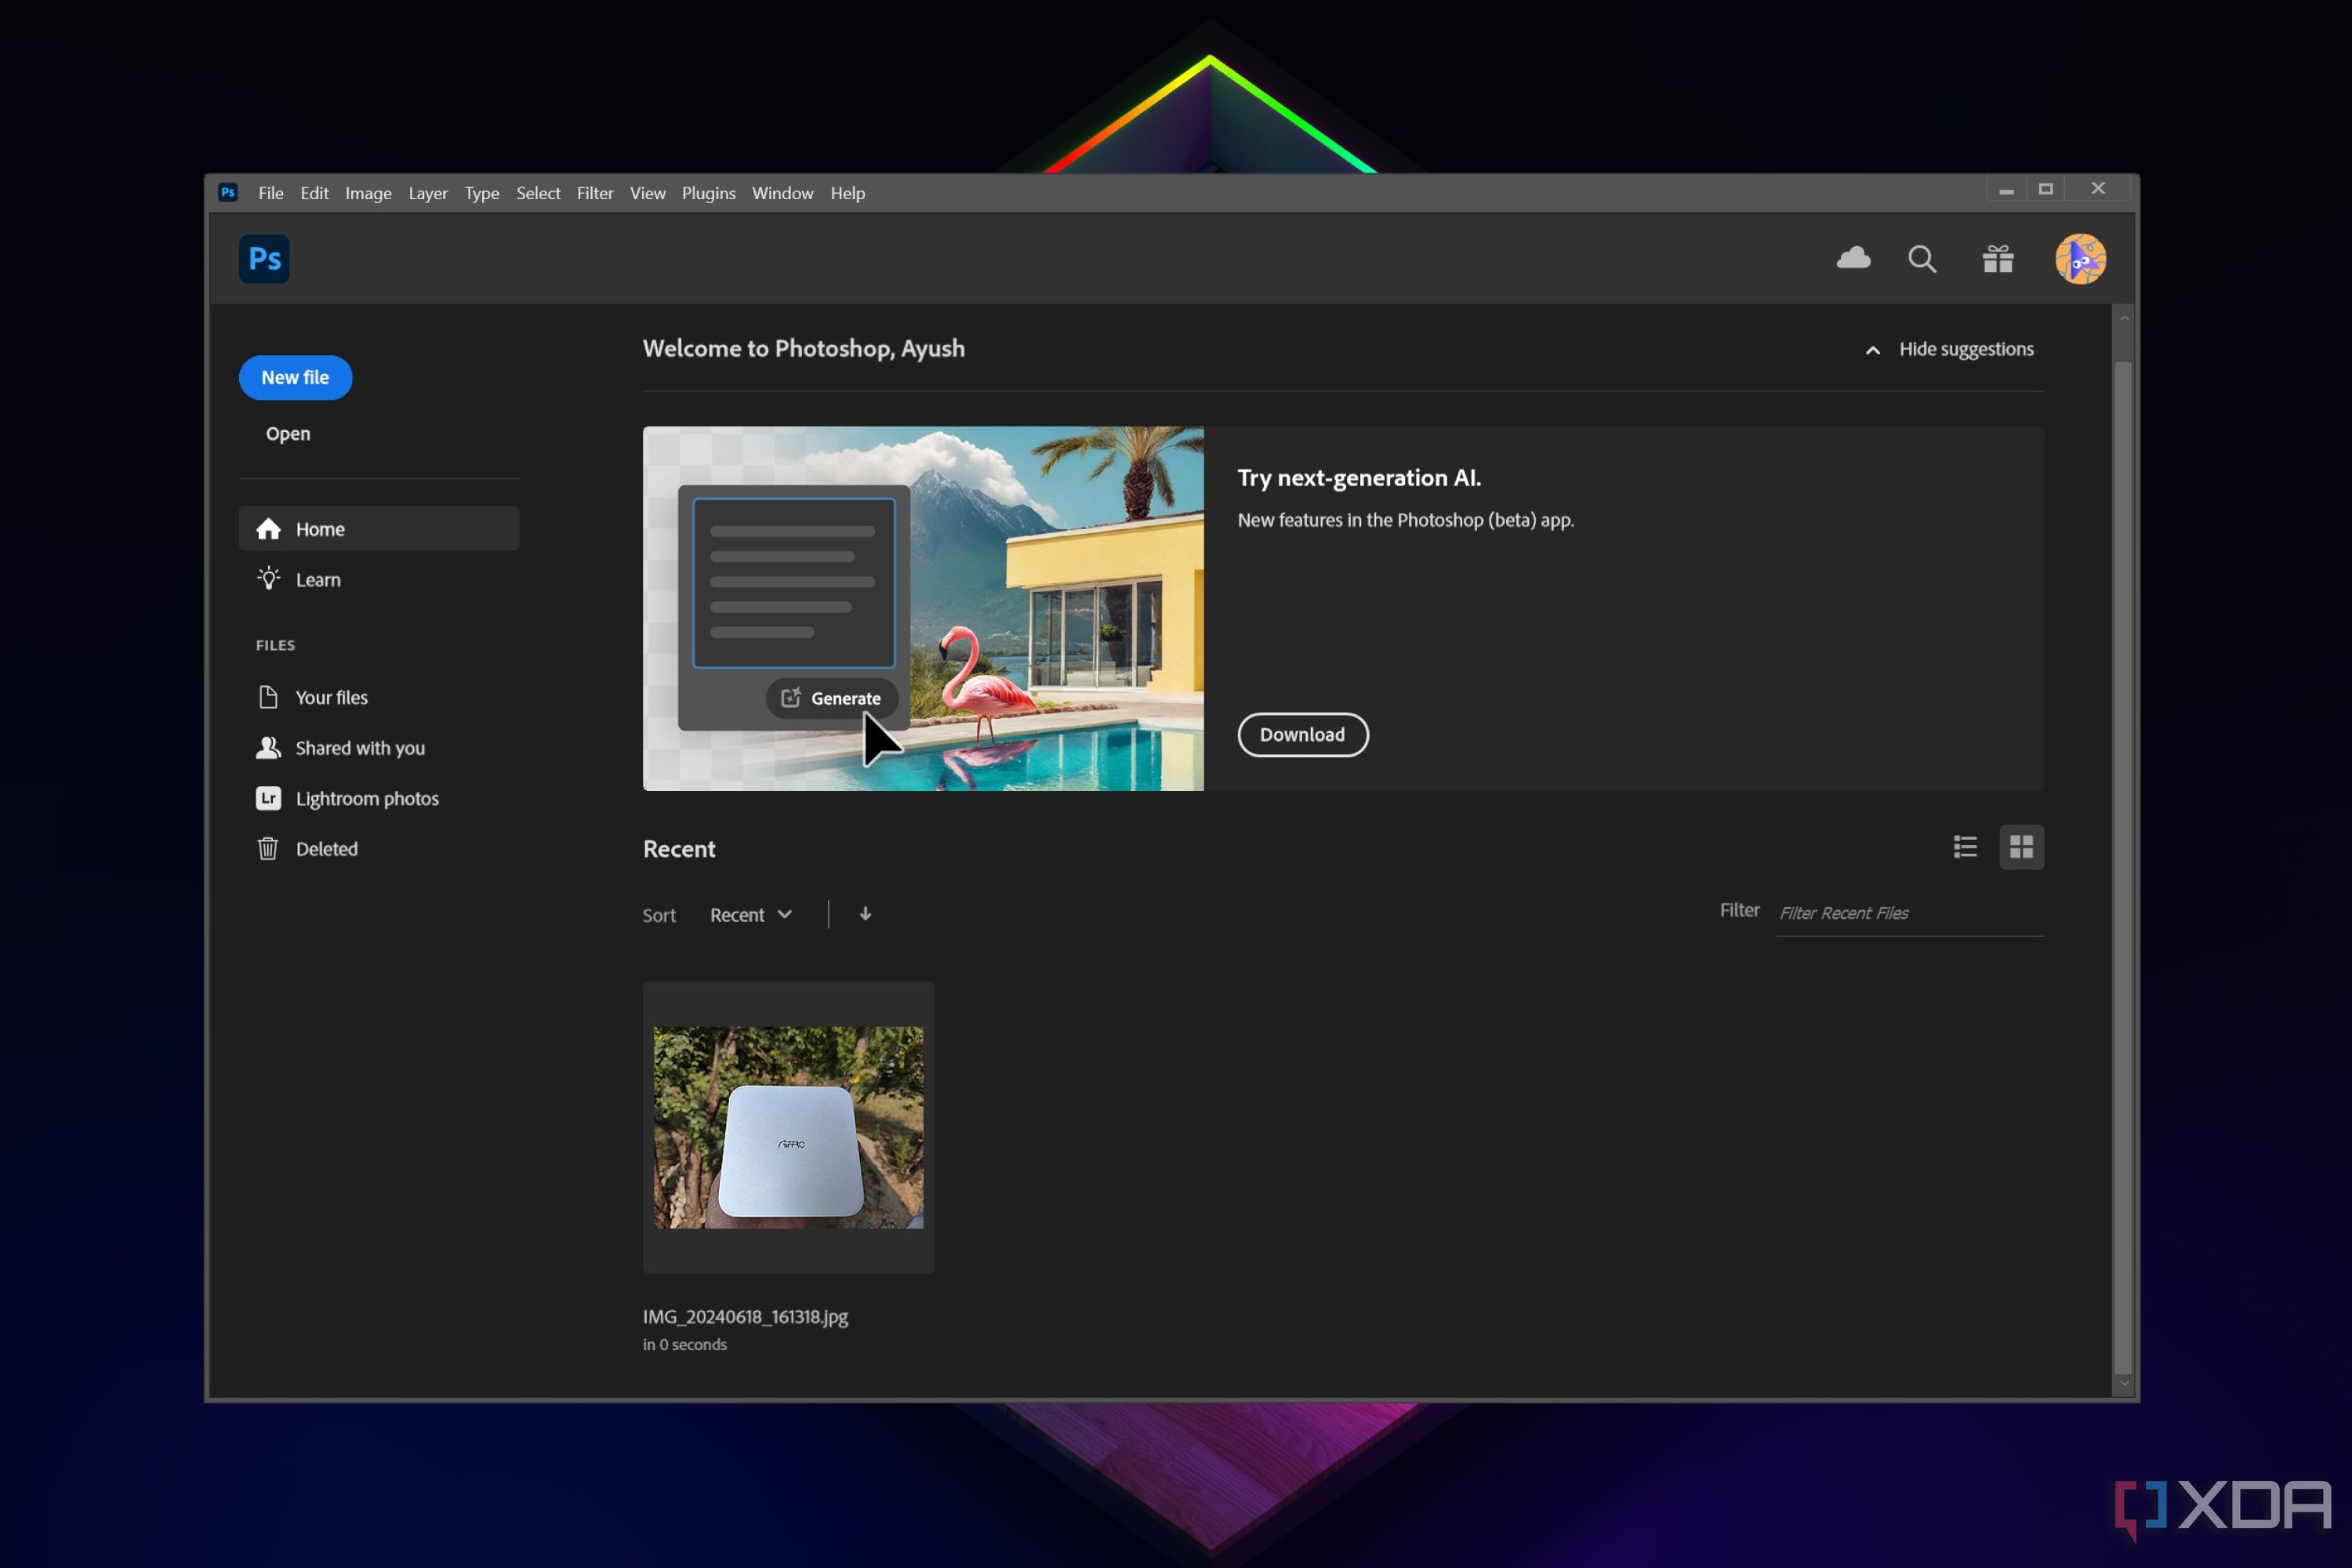The height and width of the screenshot is (1568, 2352).
Task: Click the Plugins menu item
Action: click(707, 193)
